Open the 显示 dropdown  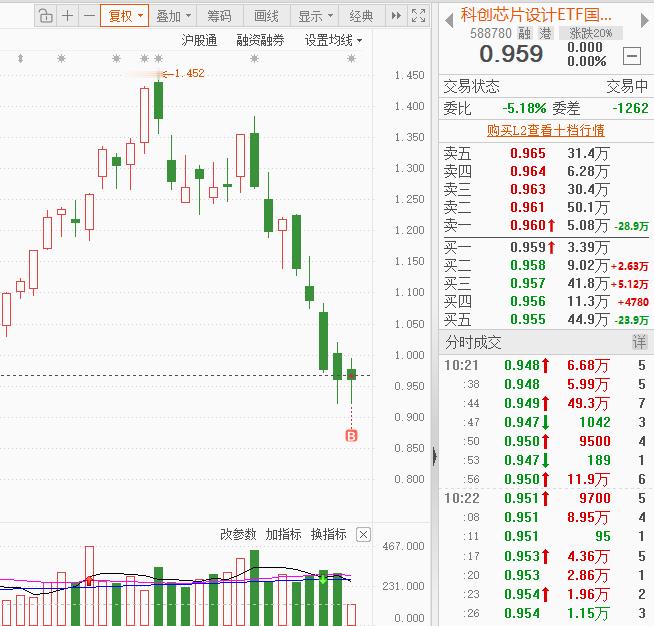coord(315,16)
